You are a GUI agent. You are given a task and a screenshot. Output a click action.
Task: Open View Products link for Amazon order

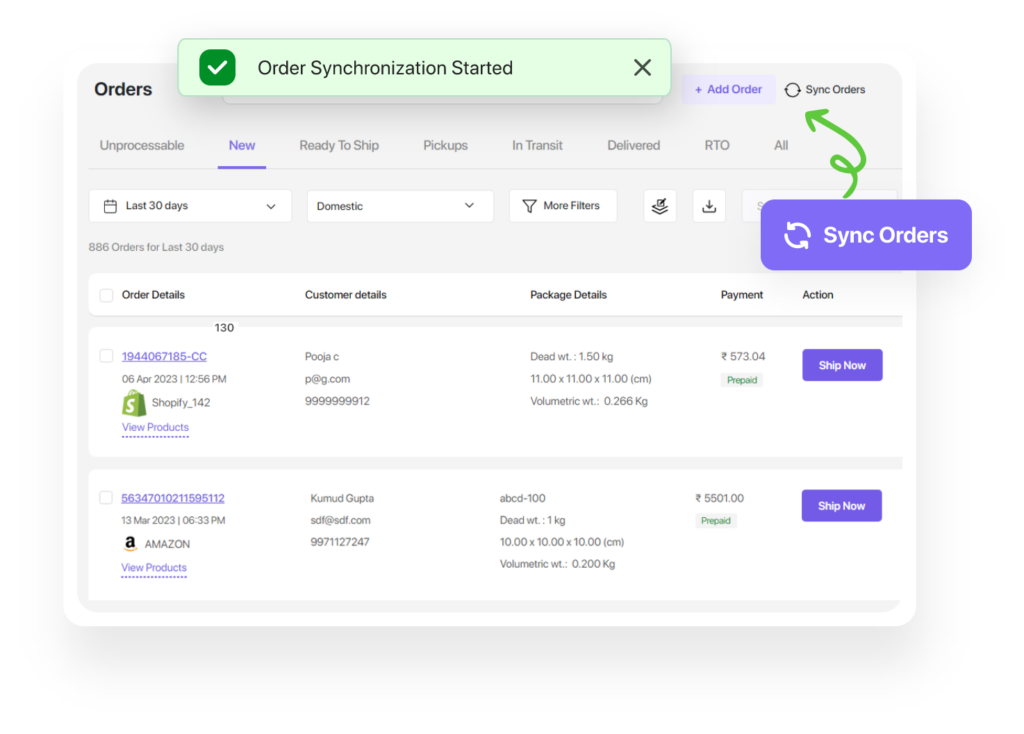(154, 568)
